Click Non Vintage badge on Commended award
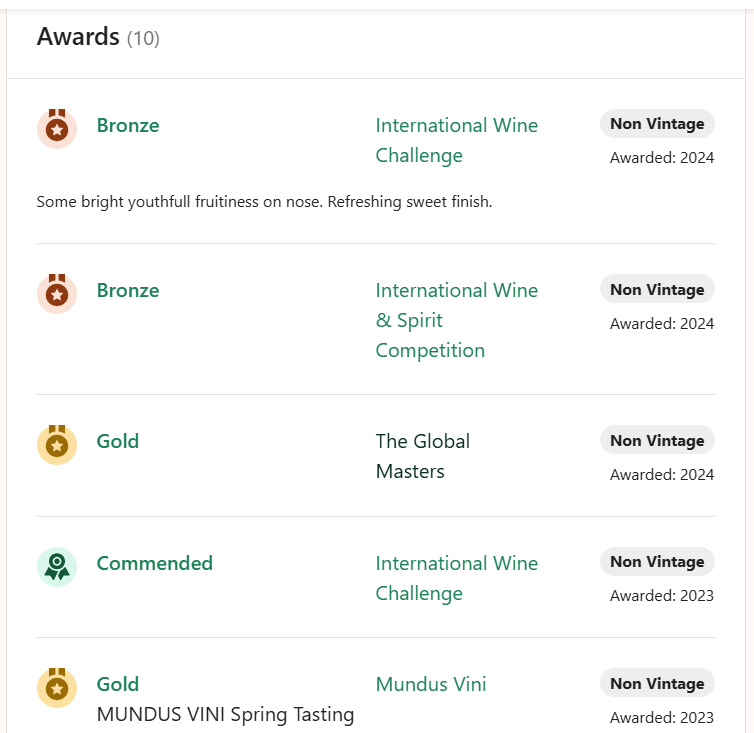This screenshot has height=733, width=754. pos(657,562)
